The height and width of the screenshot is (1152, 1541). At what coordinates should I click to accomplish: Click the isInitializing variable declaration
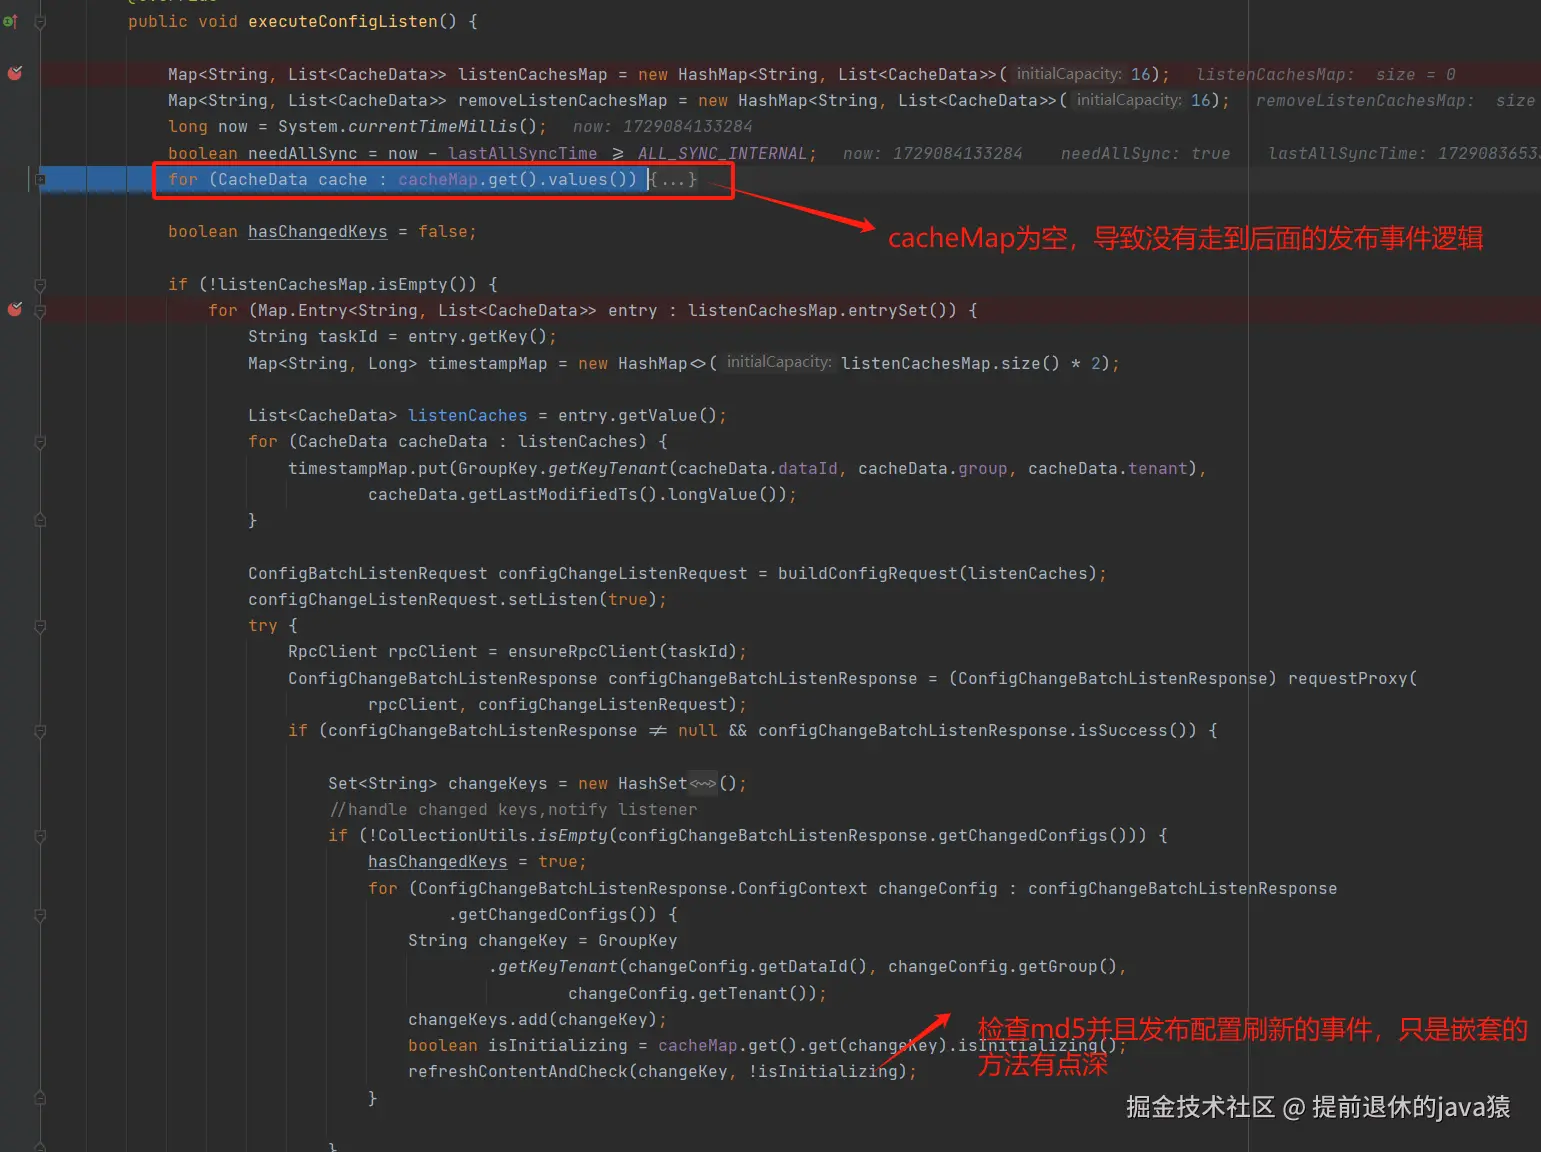[x=557, y=1045]
